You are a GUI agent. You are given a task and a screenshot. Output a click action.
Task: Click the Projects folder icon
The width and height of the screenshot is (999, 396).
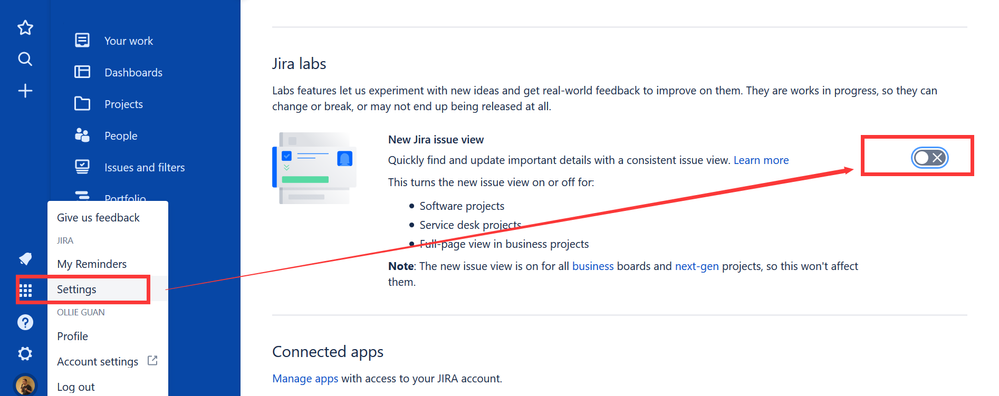click(x=82, y=104)
